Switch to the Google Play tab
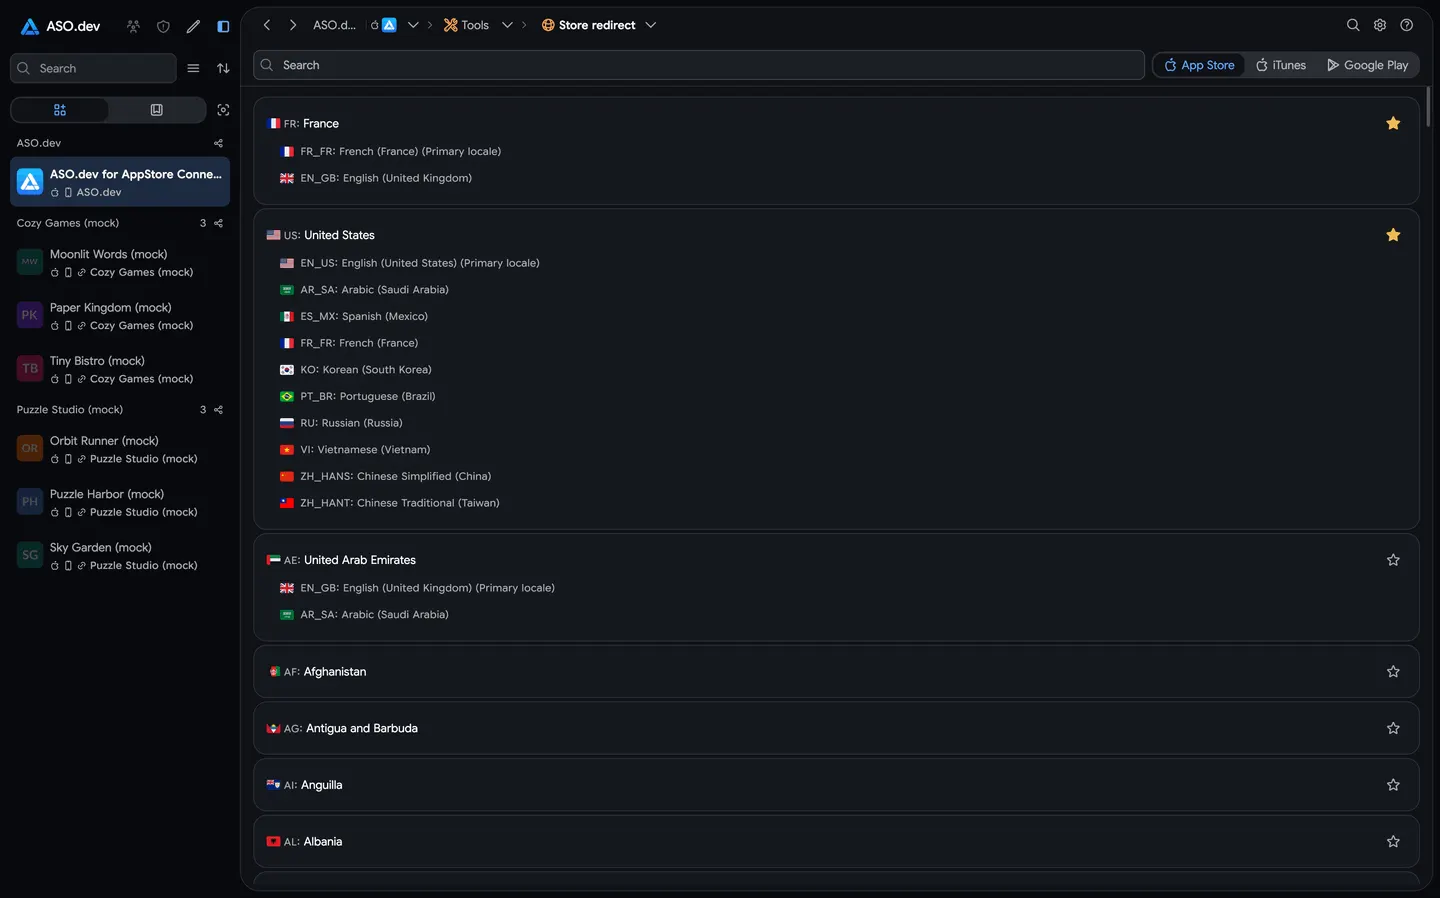1440x898 pixels. [x=1367, y=65]
